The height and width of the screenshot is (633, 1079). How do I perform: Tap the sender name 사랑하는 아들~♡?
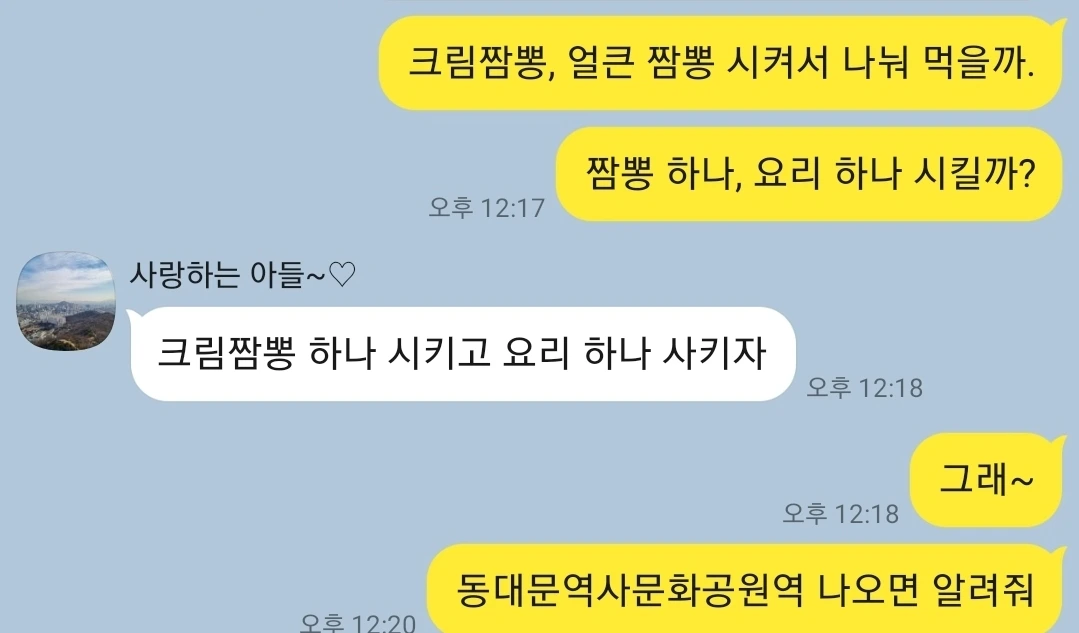coord(243,275)
